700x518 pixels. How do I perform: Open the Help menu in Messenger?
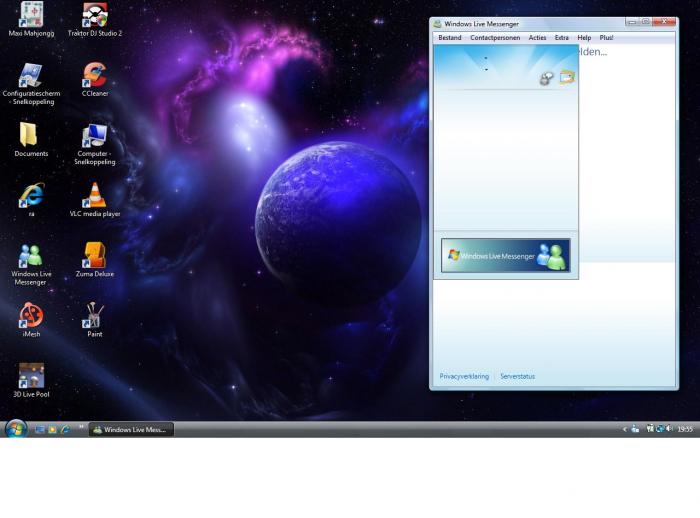[x=584, y=38]
